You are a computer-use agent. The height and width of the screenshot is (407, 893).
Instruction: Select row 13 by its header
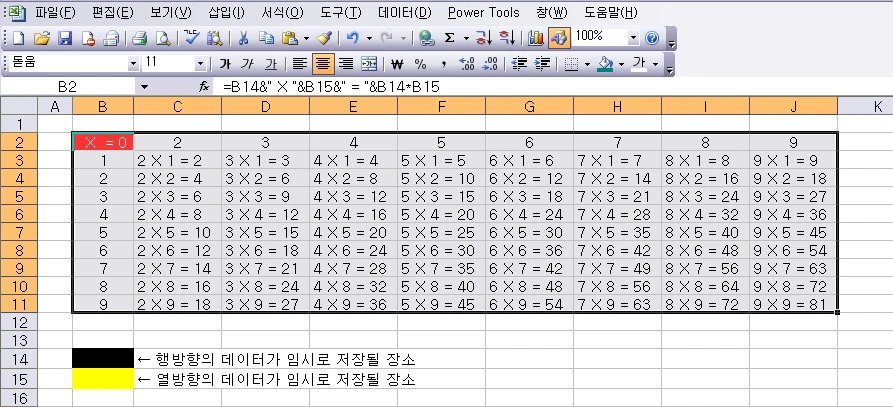click(x=19, y=340)
